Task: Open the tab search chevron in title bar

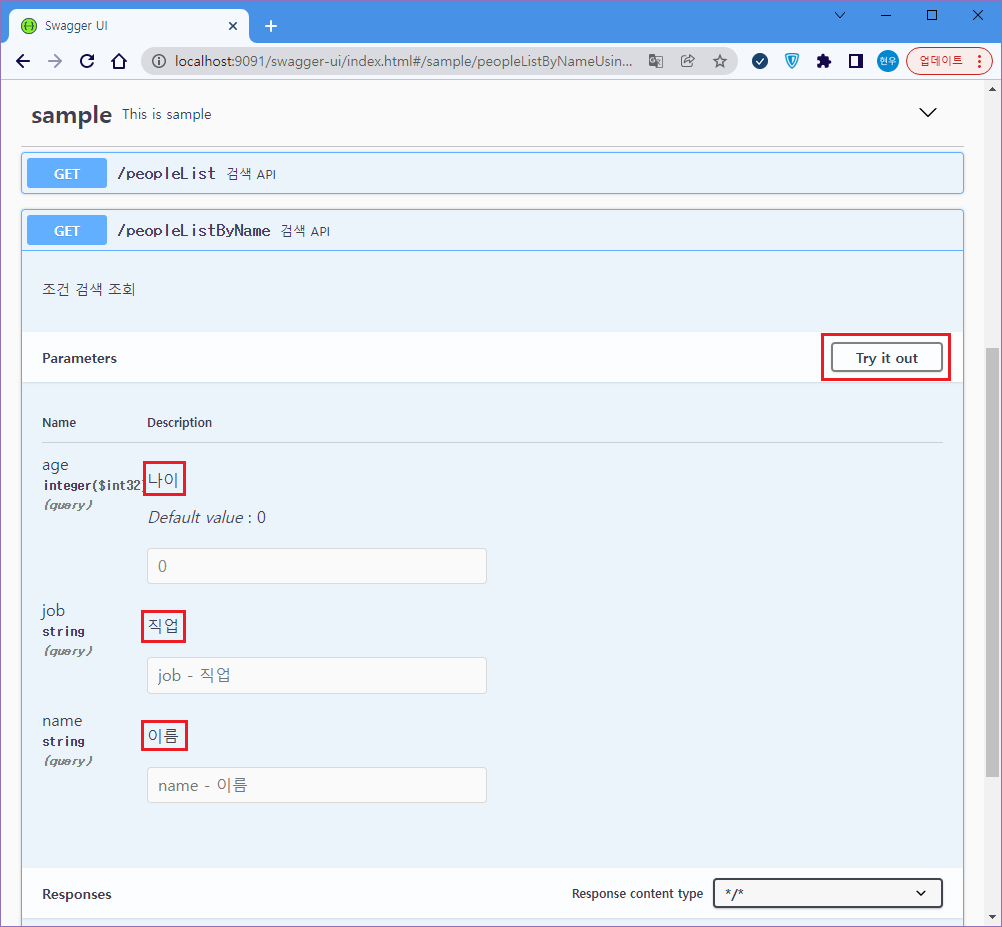Action: 840,15
